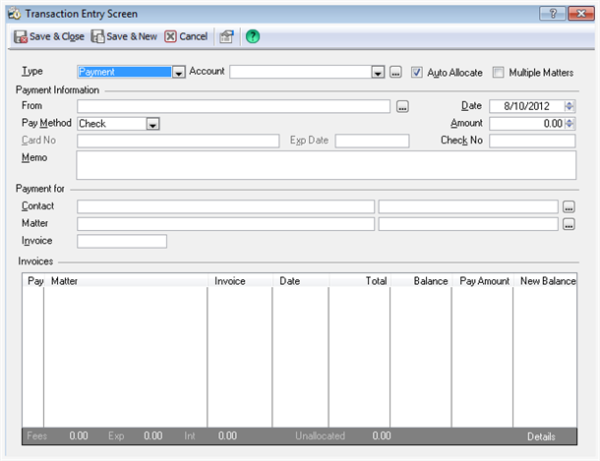Uncheck the Auto Allocate checkbox
Screen dimensions: 600x461
pyautogui.click(x=417, y=72)
